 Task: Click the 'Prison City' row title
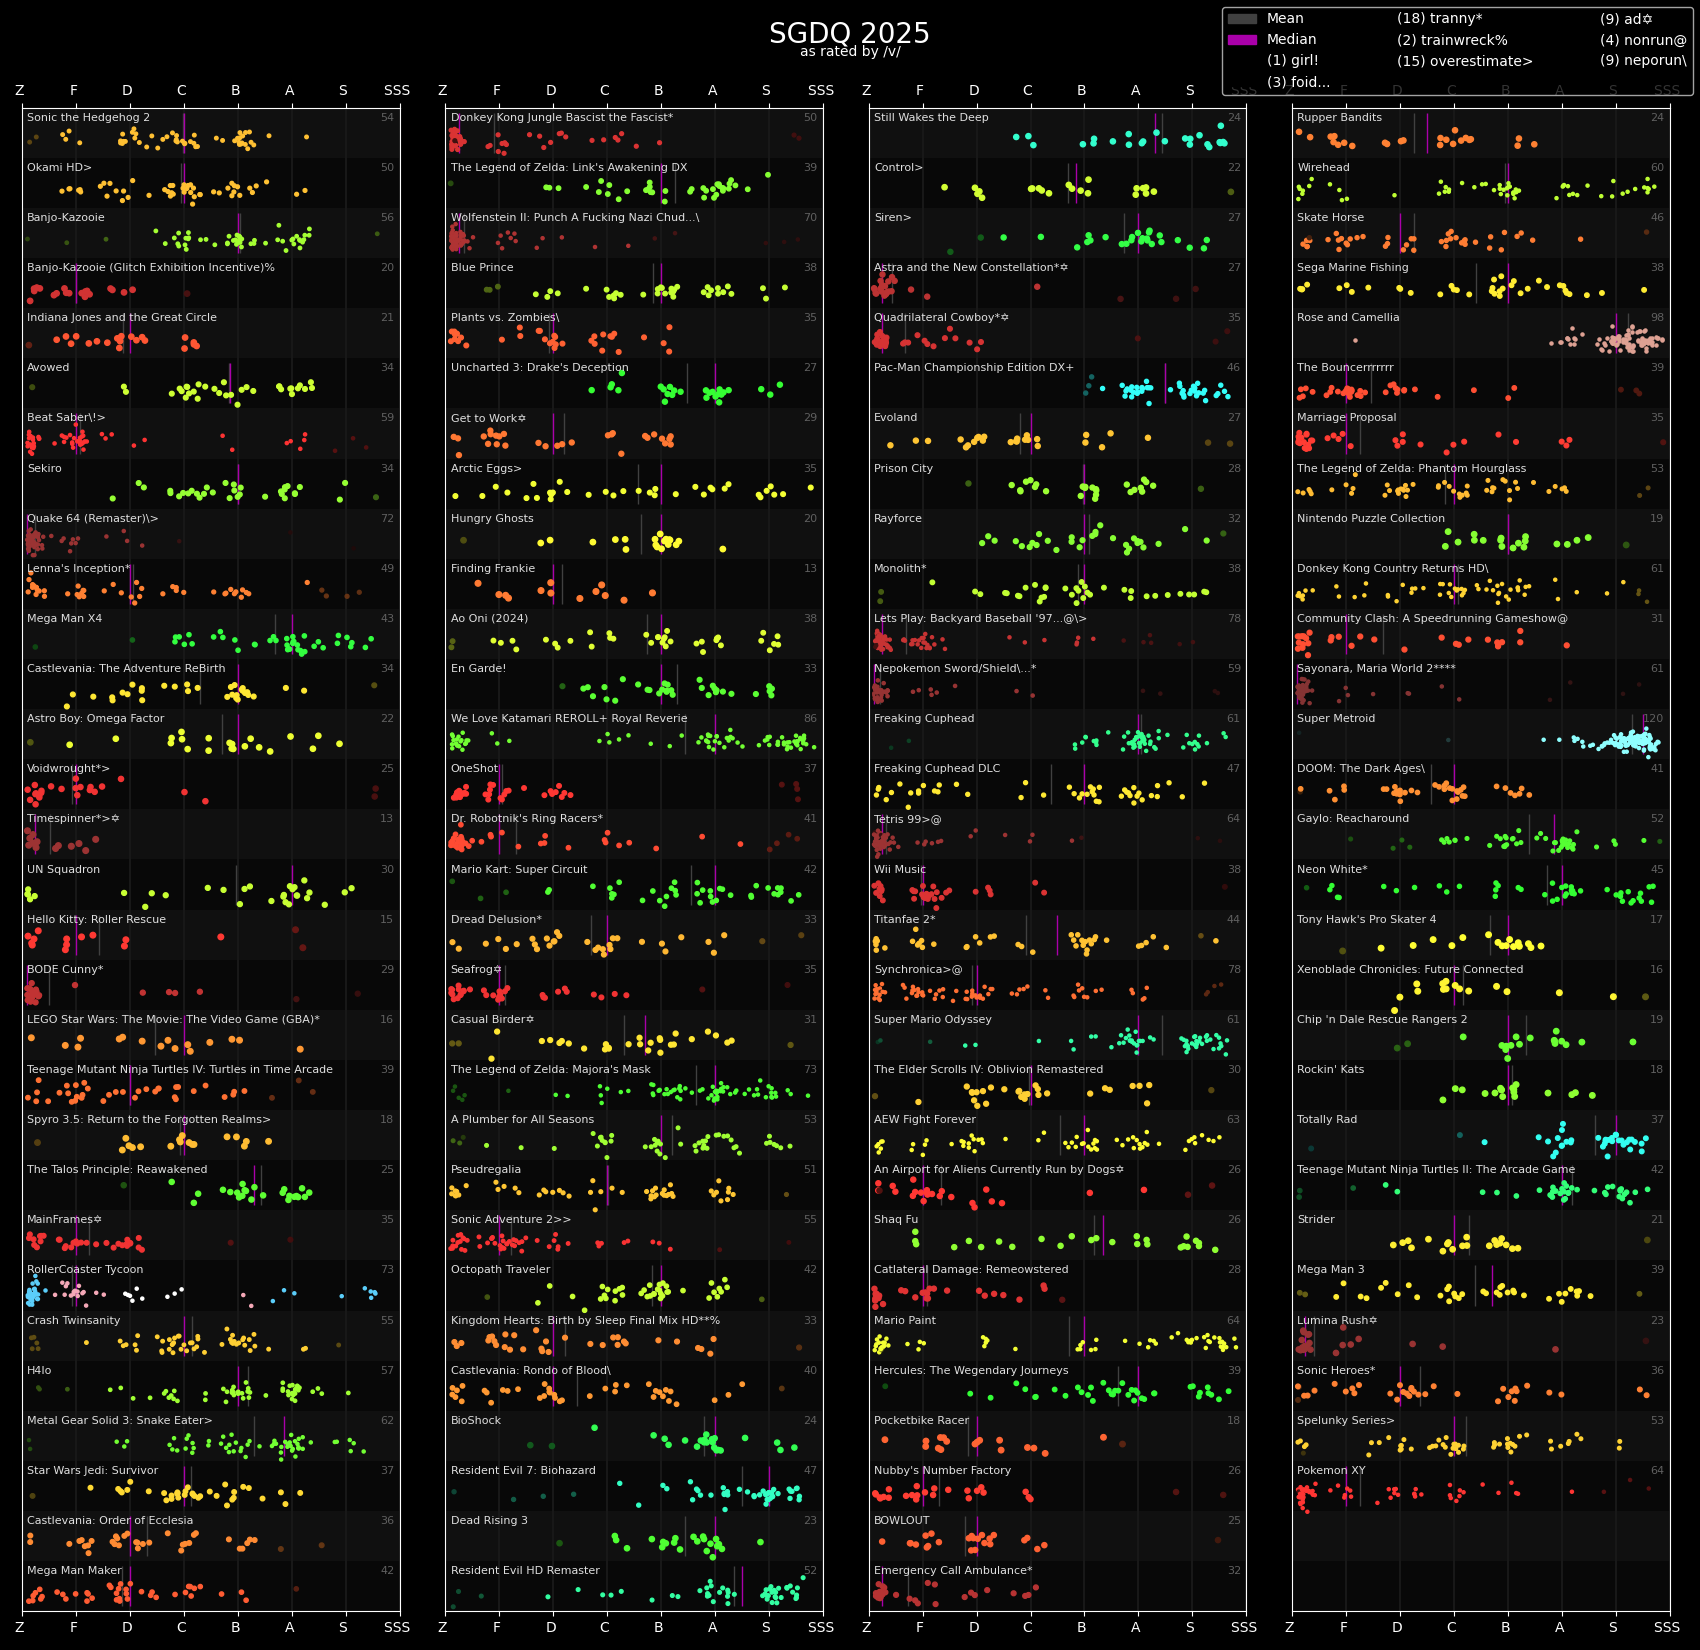click(903, 469)
